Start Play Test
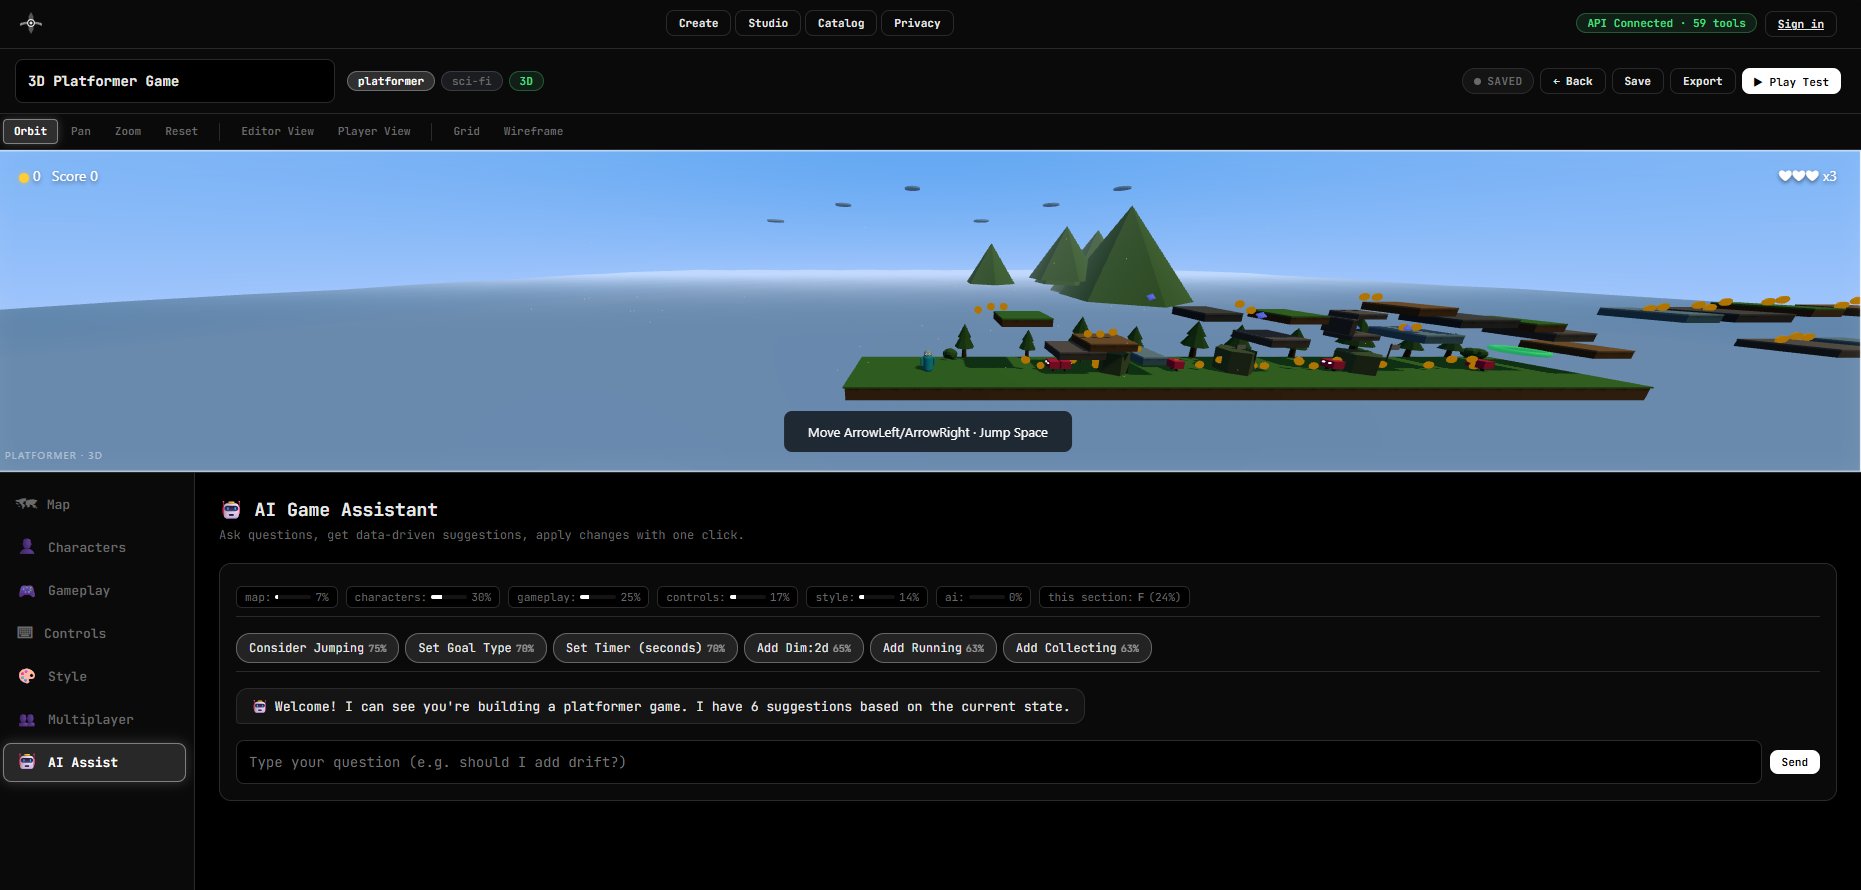Image resolution: width=1861 pixels, height=890 pixels. pos(1791,81)
